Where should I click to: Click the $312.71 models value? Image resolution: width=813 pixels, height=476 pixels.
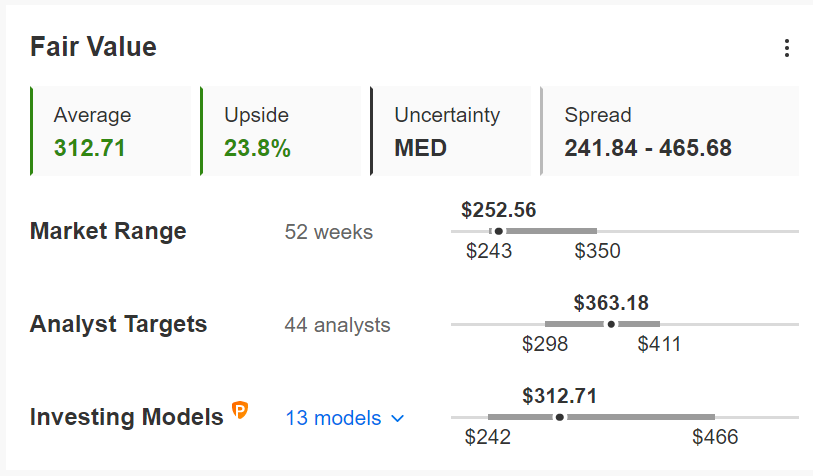tap(559, 396)
